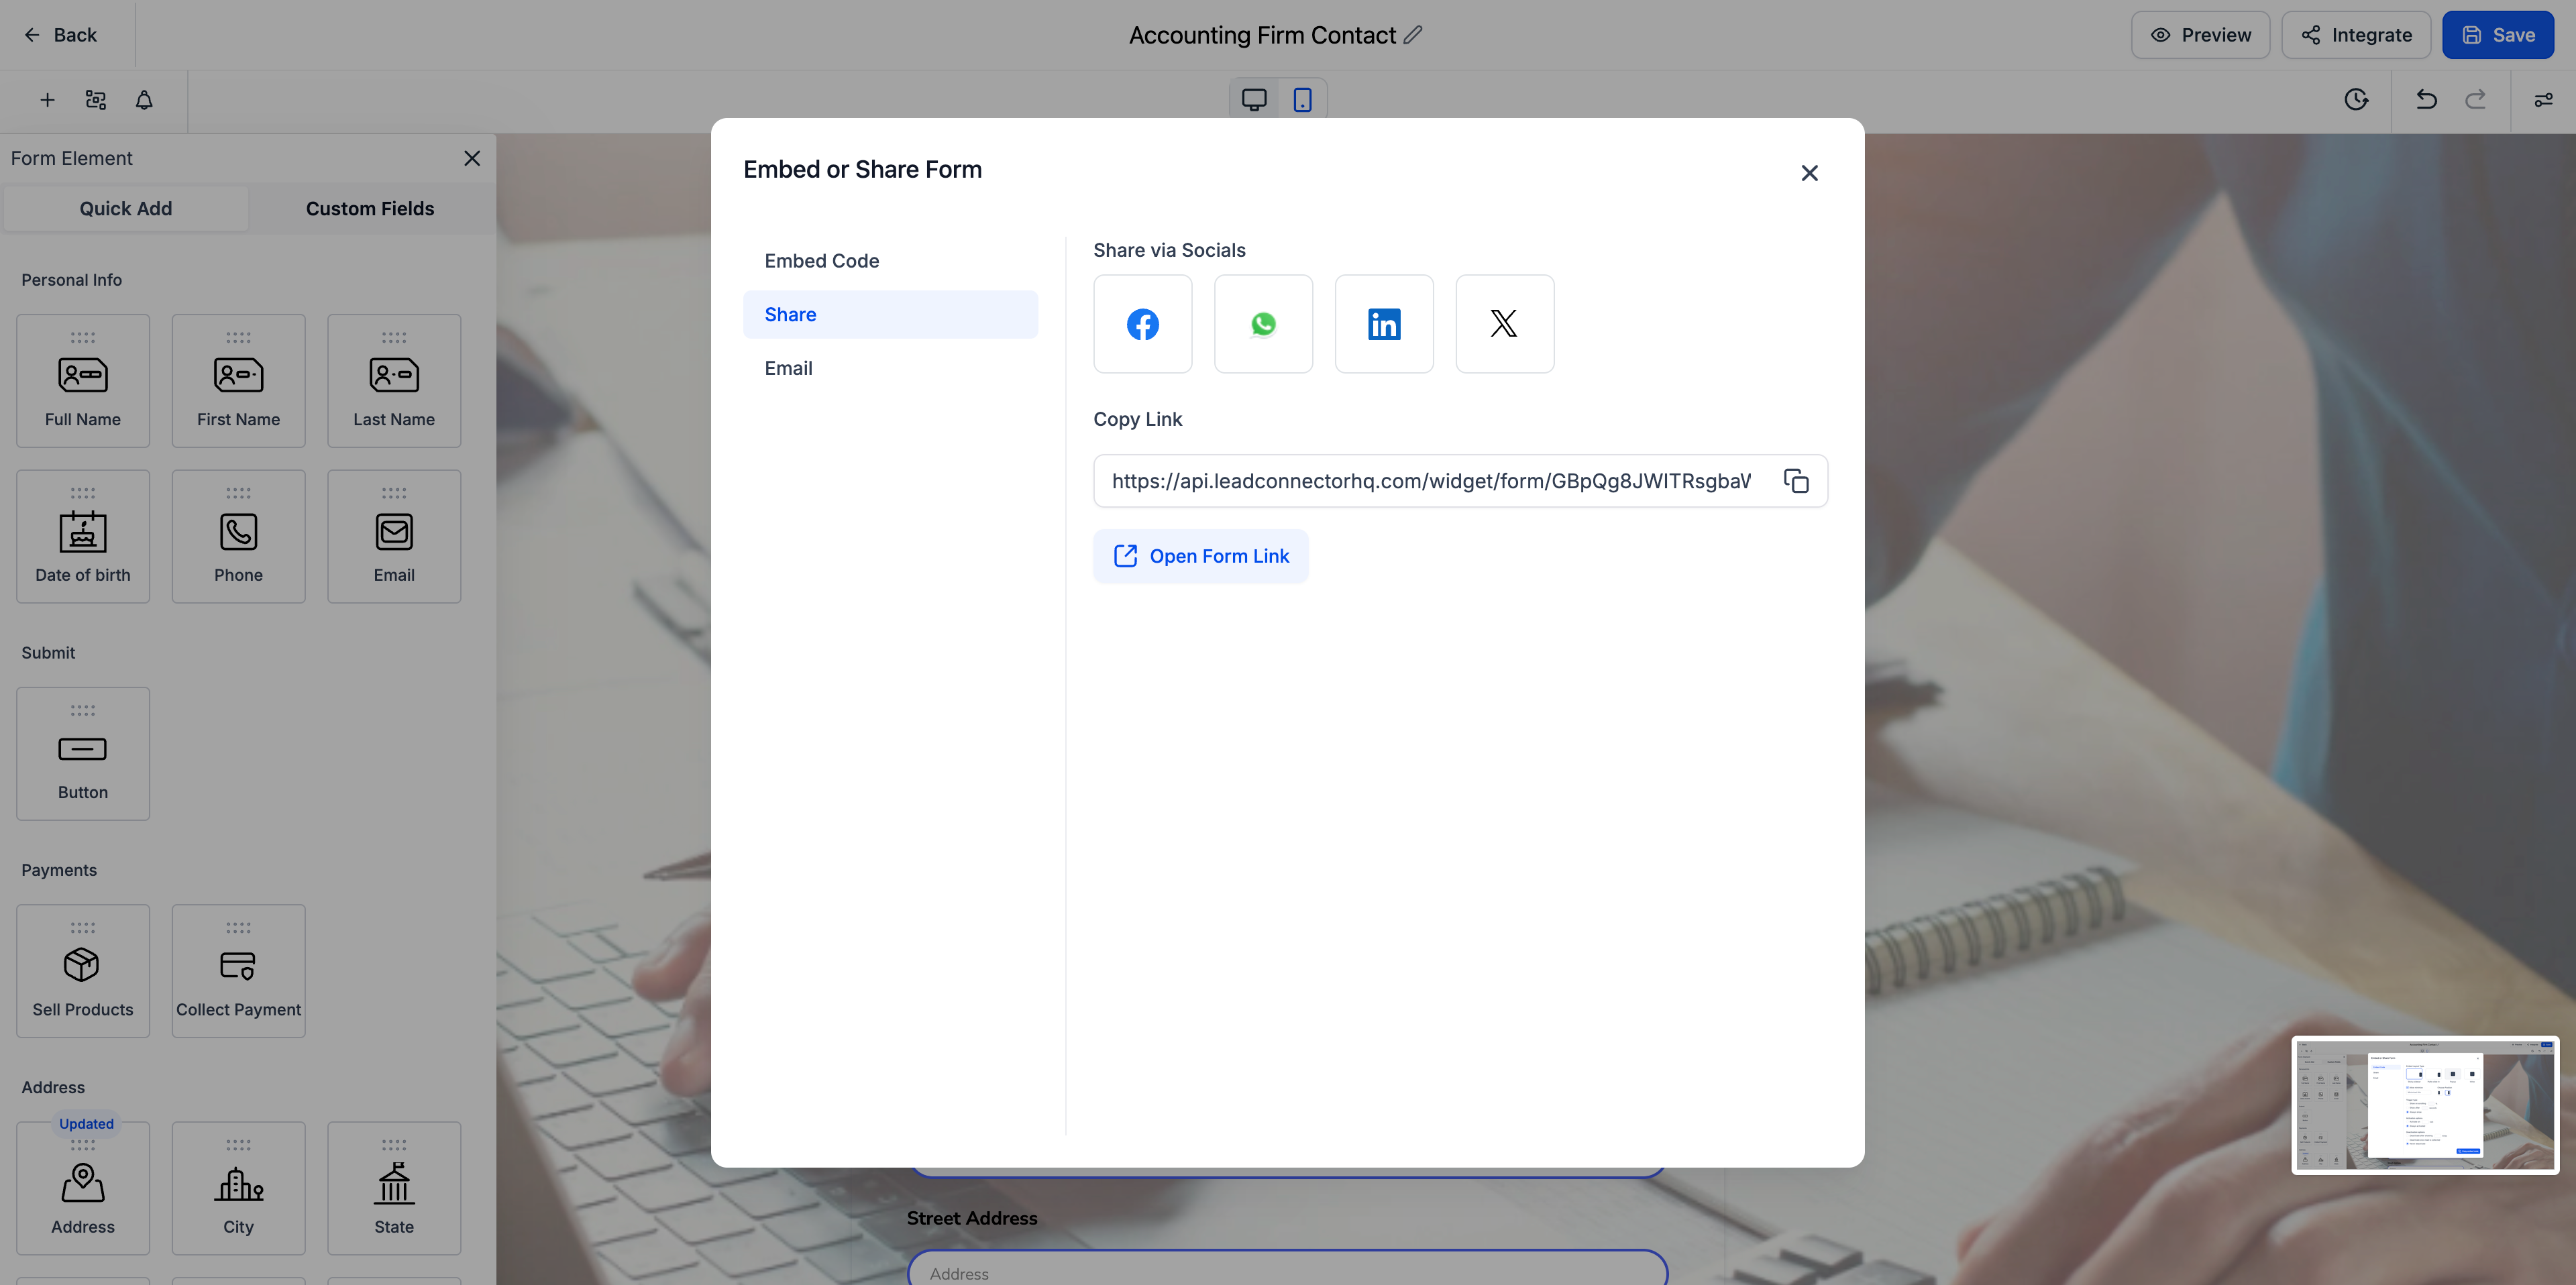2576x1285 pixels.
Task: Undo the last change
Action: [2426, 100]
